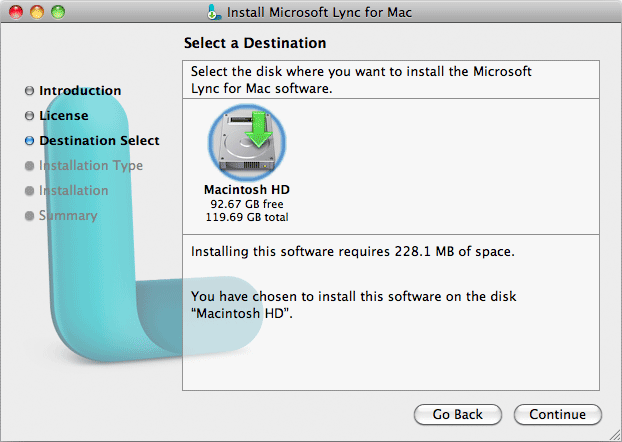Click the License step bullet
The width and height of the screenshot is (622, 442).
(29, 115)
